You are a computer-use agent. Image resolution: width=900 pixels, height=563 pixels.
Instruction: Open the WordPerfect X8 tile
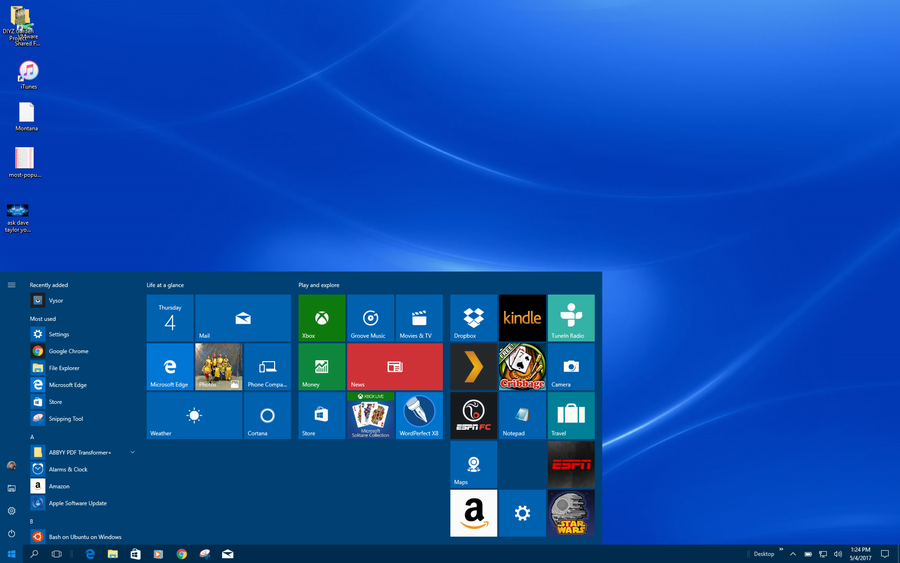[x=419, y=416]
